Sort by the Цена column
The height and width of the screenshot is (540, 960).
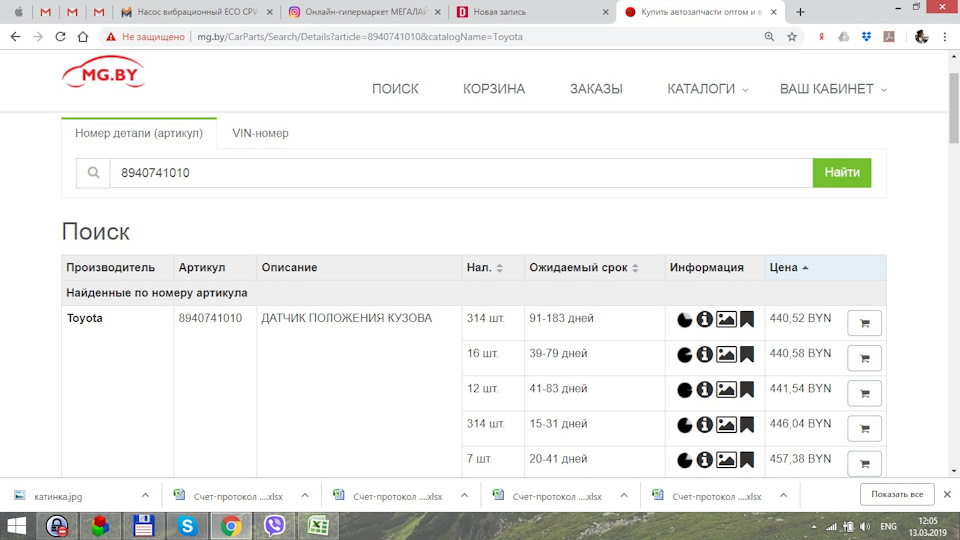tap(789, 268)
